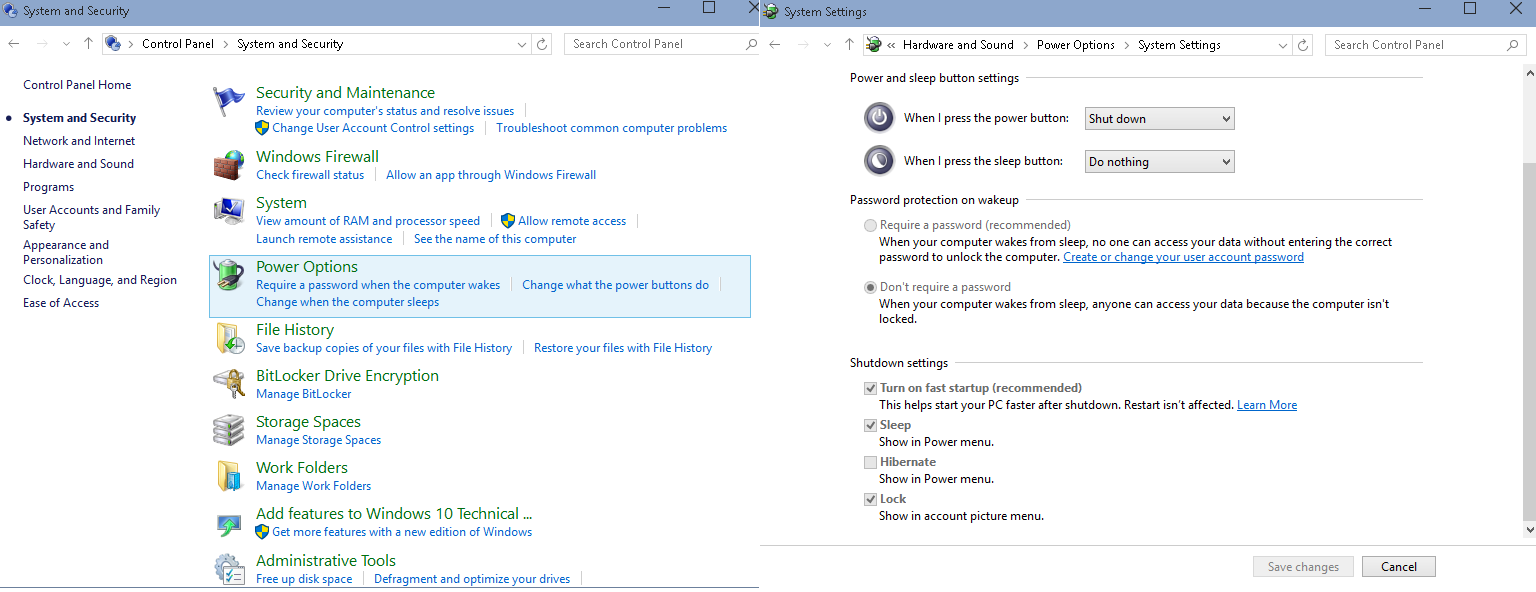Expand address history in System and Security window
Viewport: 1536px width, 592px height.
522,44
